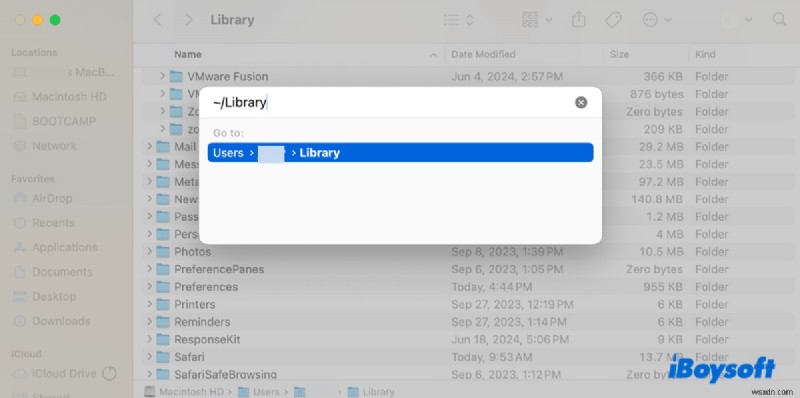This screenshot has width=800, height=398.
Task: Expand the Preferences folder
Action: (x=149, y=287)
